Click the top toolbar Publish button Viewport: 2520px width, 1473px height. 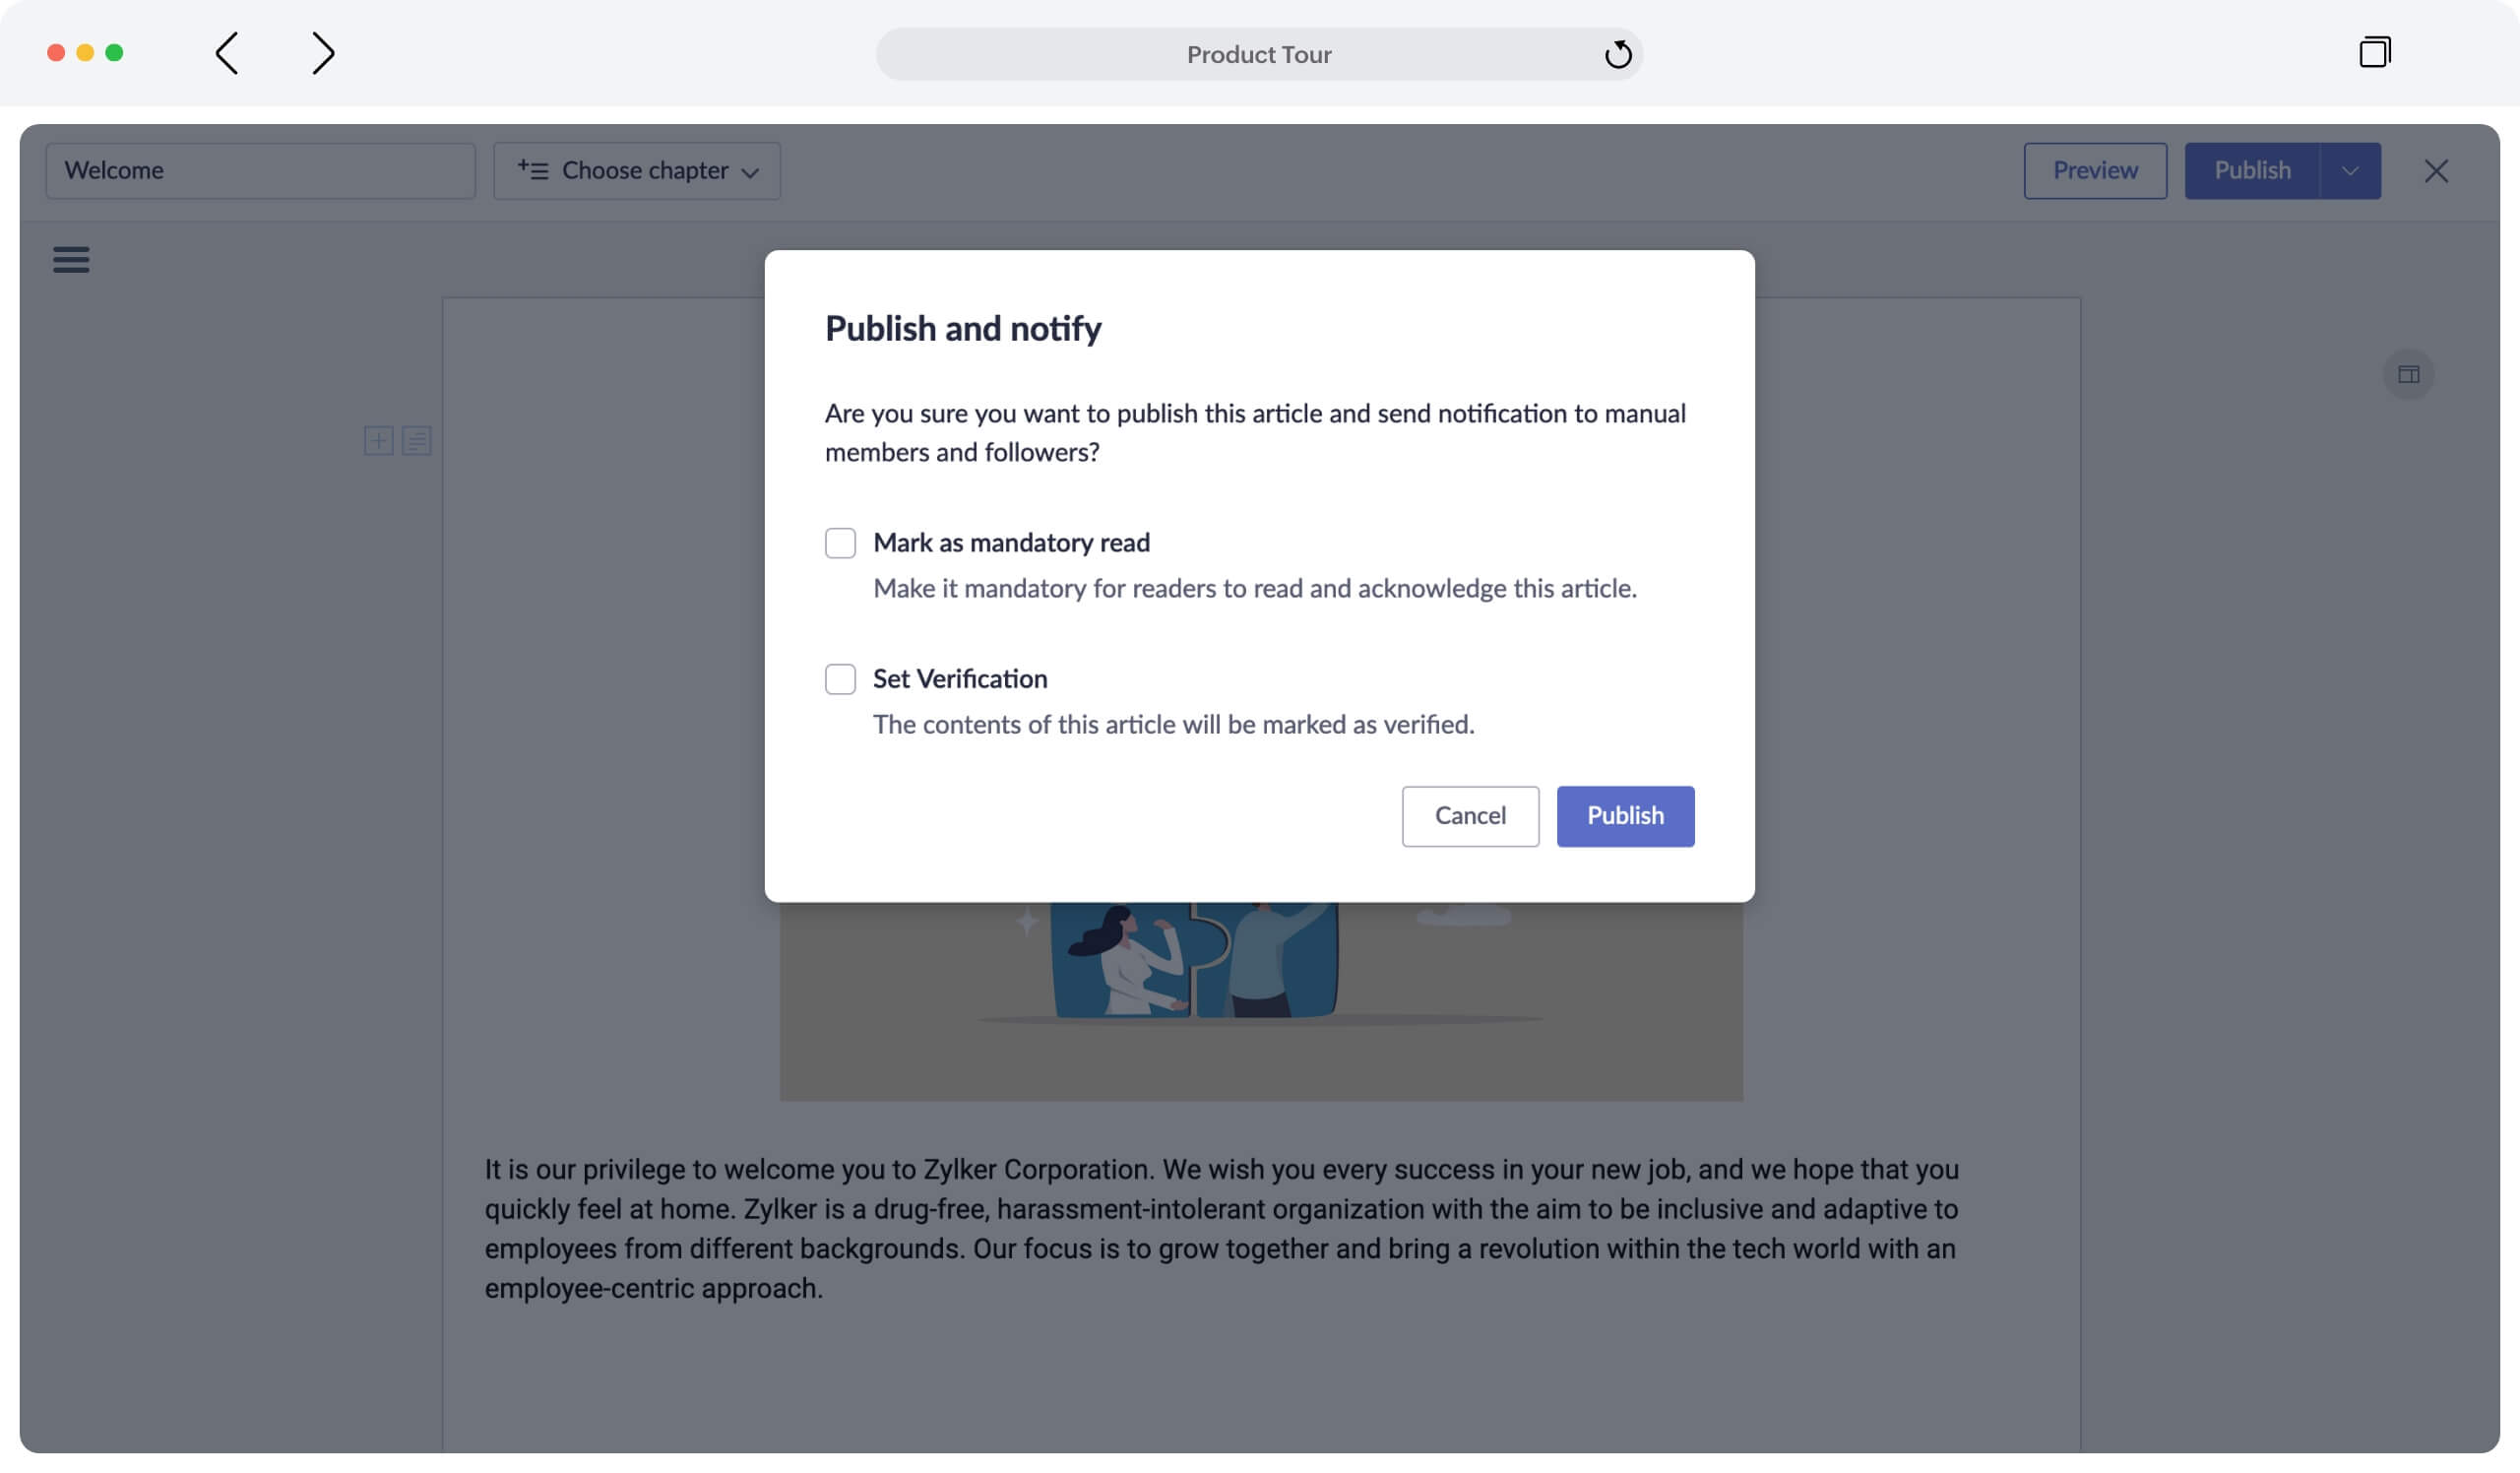tap(2251, 171)
